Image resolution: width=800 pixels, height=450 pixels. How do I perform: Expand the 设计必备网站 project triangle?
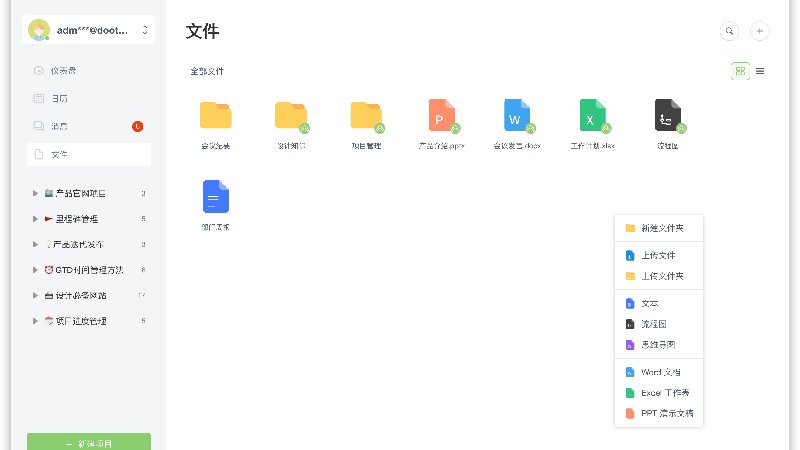35,295
